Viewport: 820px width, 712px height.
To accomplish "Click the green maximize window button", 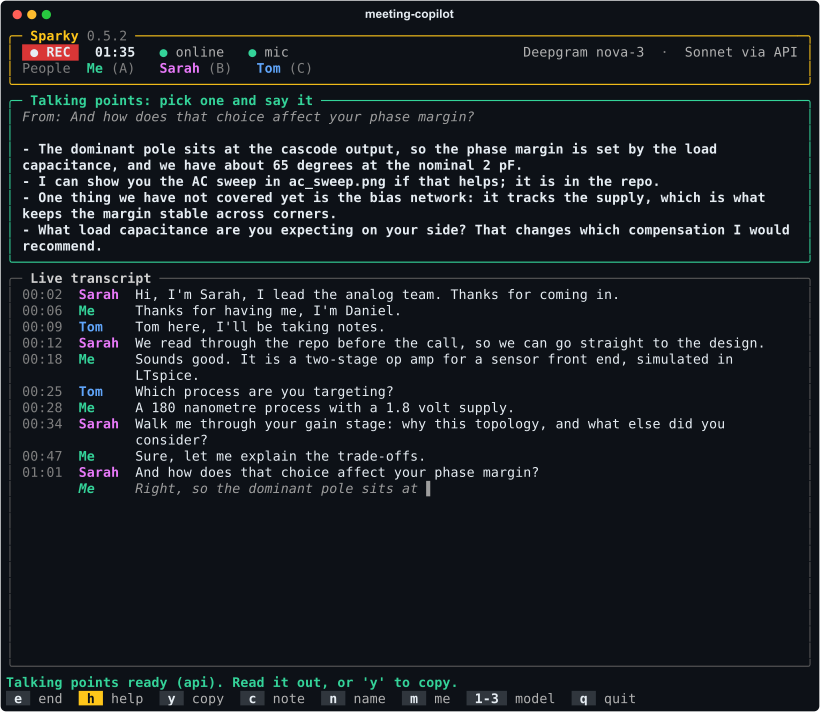I will (47, 15).
